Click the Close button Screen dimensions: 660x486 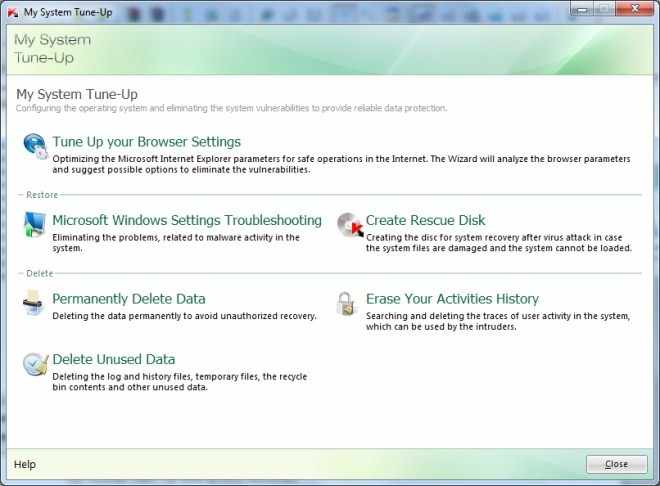point(617,464)
